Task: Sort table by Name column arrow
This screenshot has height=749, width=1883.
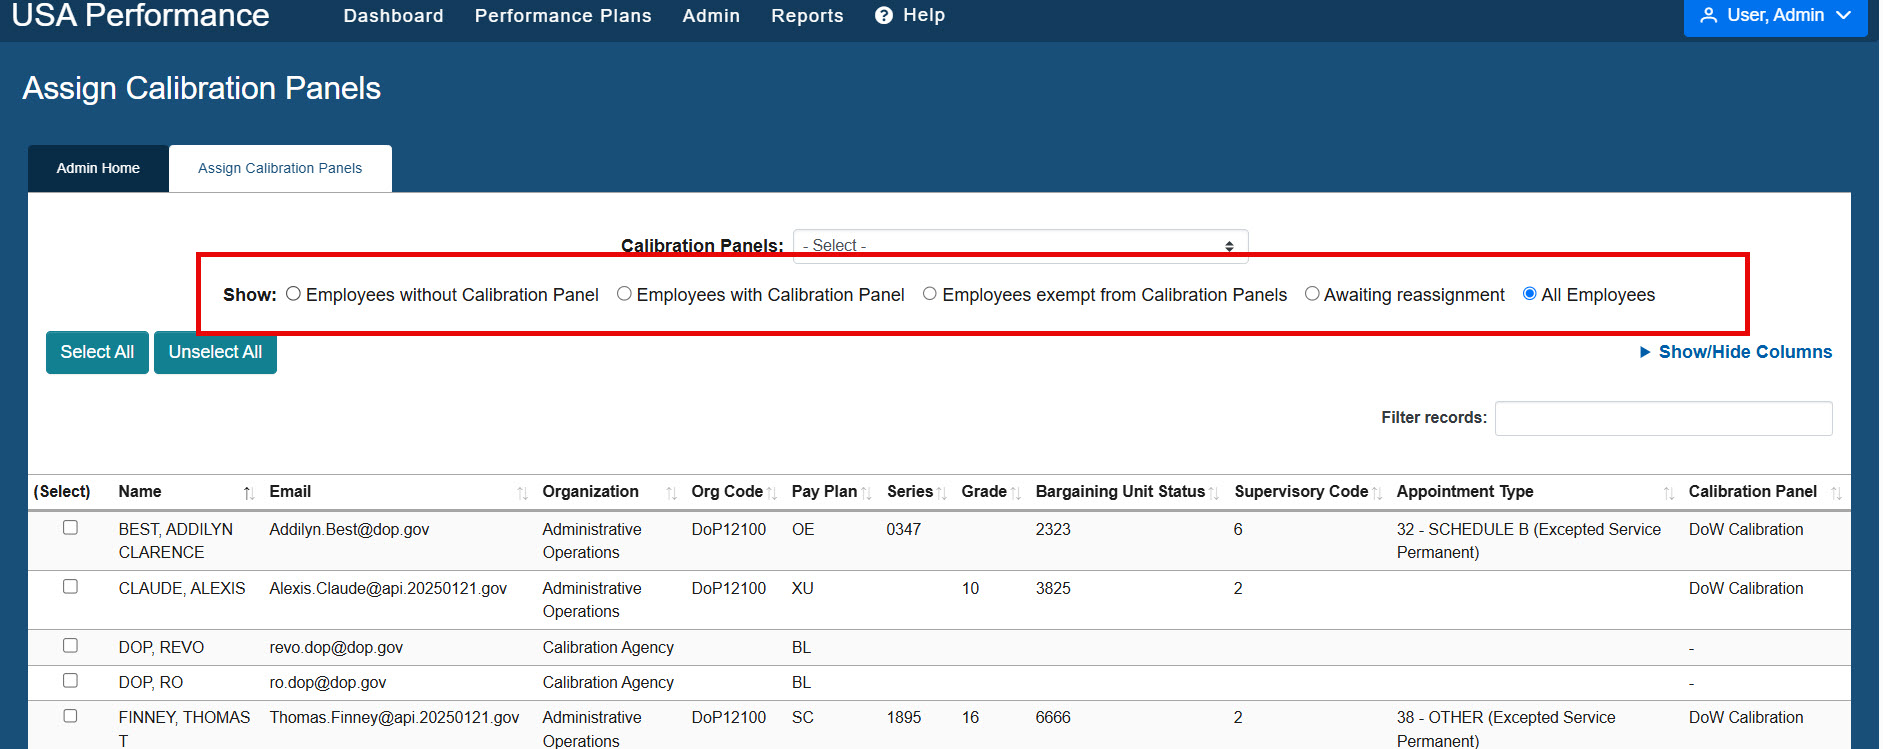Action: pyautogui.click(x=248, y=493)
